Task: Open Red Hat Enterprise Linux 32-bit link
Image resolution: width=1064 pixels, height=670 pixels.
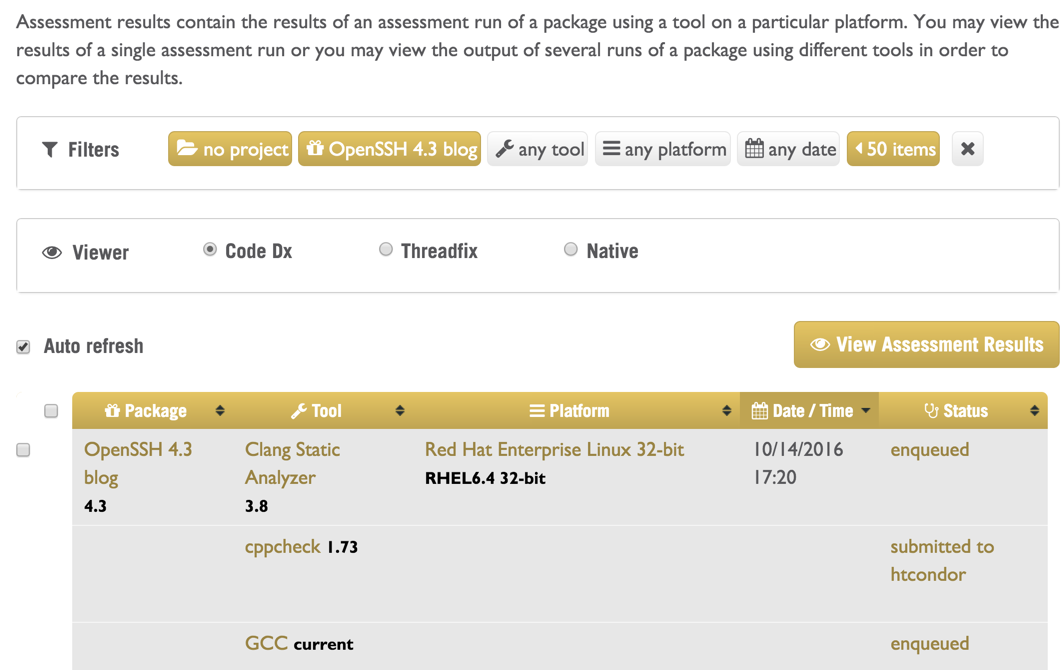Action: point(554,449)
